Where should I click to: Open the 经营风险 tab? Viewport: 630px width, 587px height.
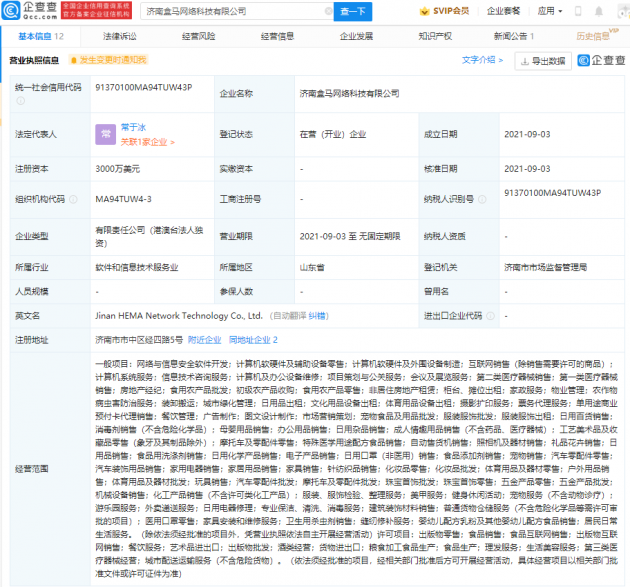(x=198, y=37)
